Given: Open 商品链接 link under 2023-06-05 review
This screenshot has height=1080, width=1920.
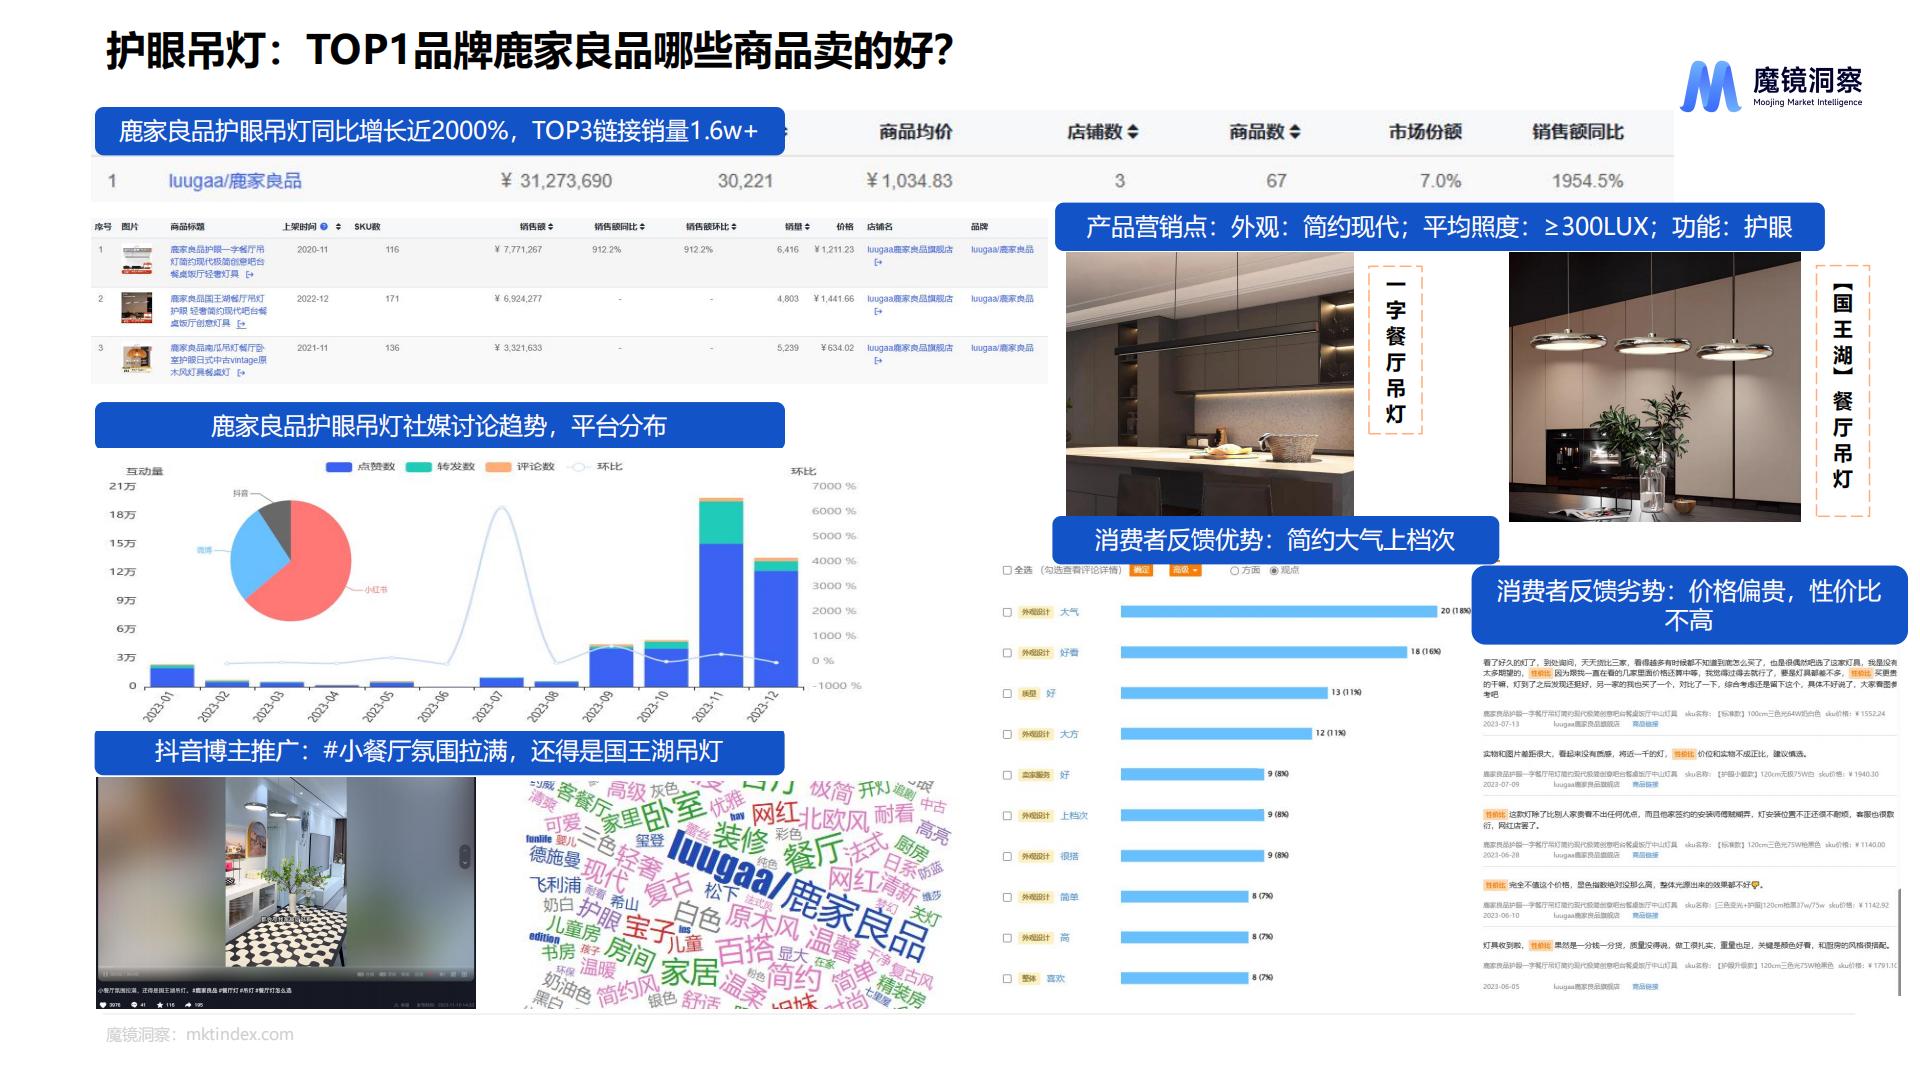Looking at the screenshot, I should 1645,986.
